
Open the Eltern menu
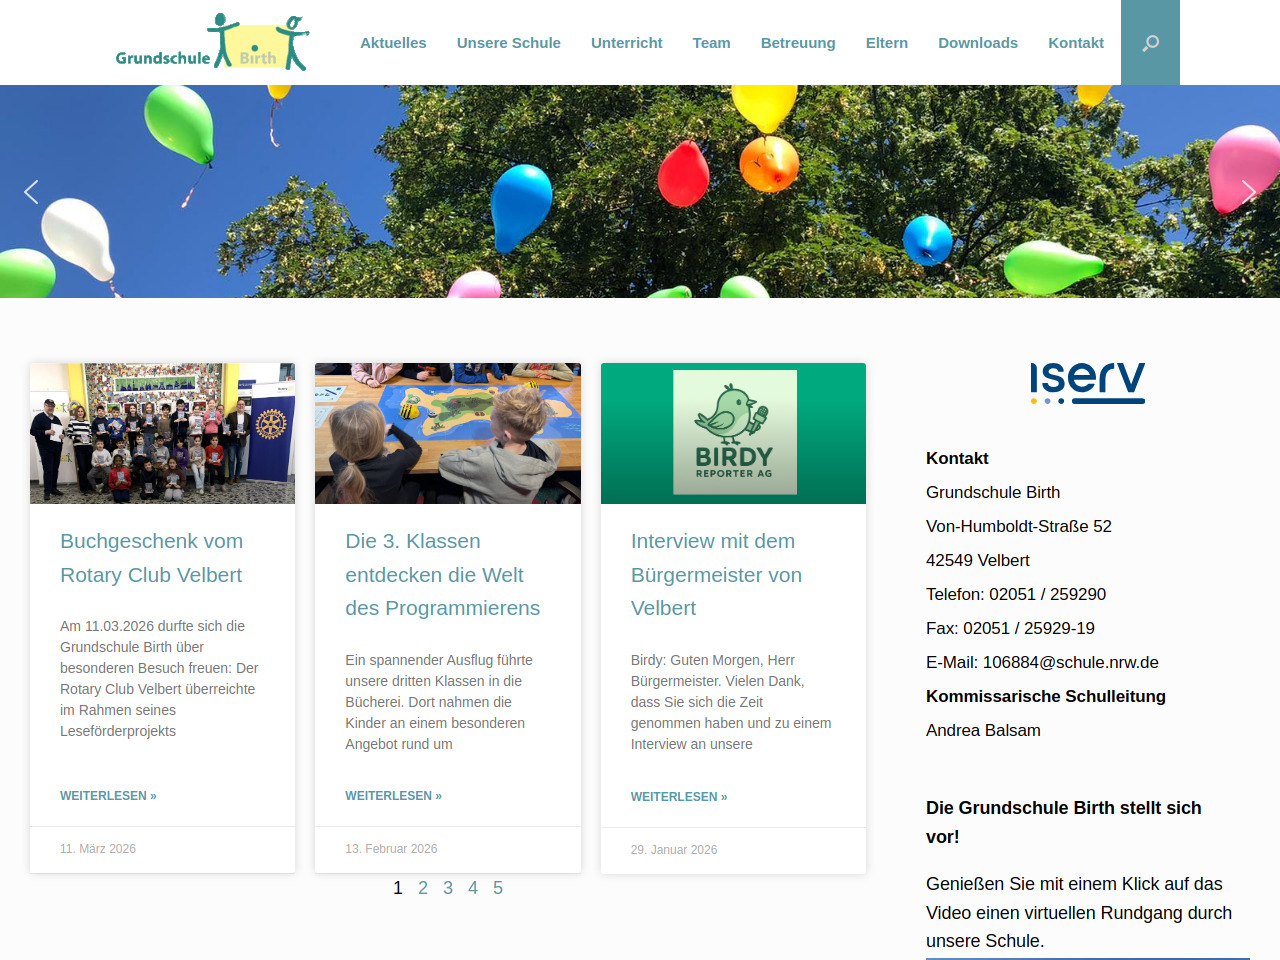(886, 43)
